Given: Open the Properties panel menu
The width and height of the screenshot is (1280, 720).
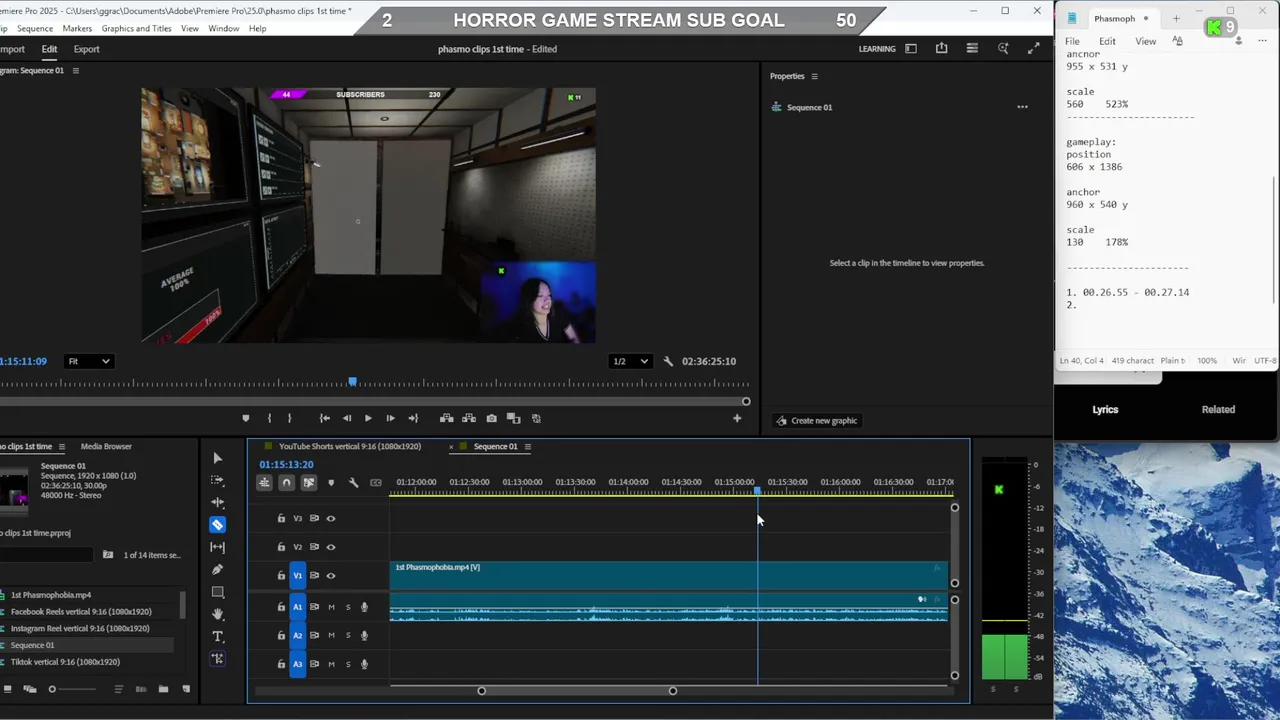Looking at the screenshot, I should [x=814, y=76].
